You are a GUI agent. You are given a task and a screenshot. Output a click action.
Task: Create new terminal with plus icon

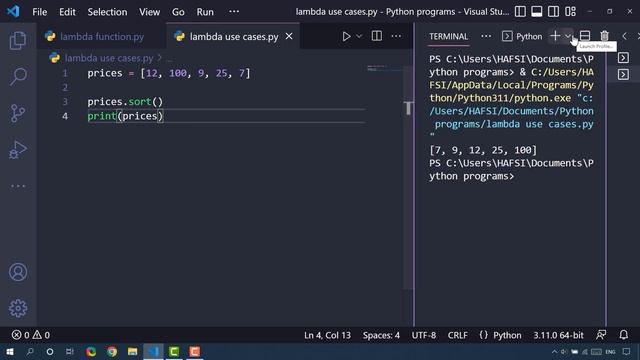[x=555, y=36]
